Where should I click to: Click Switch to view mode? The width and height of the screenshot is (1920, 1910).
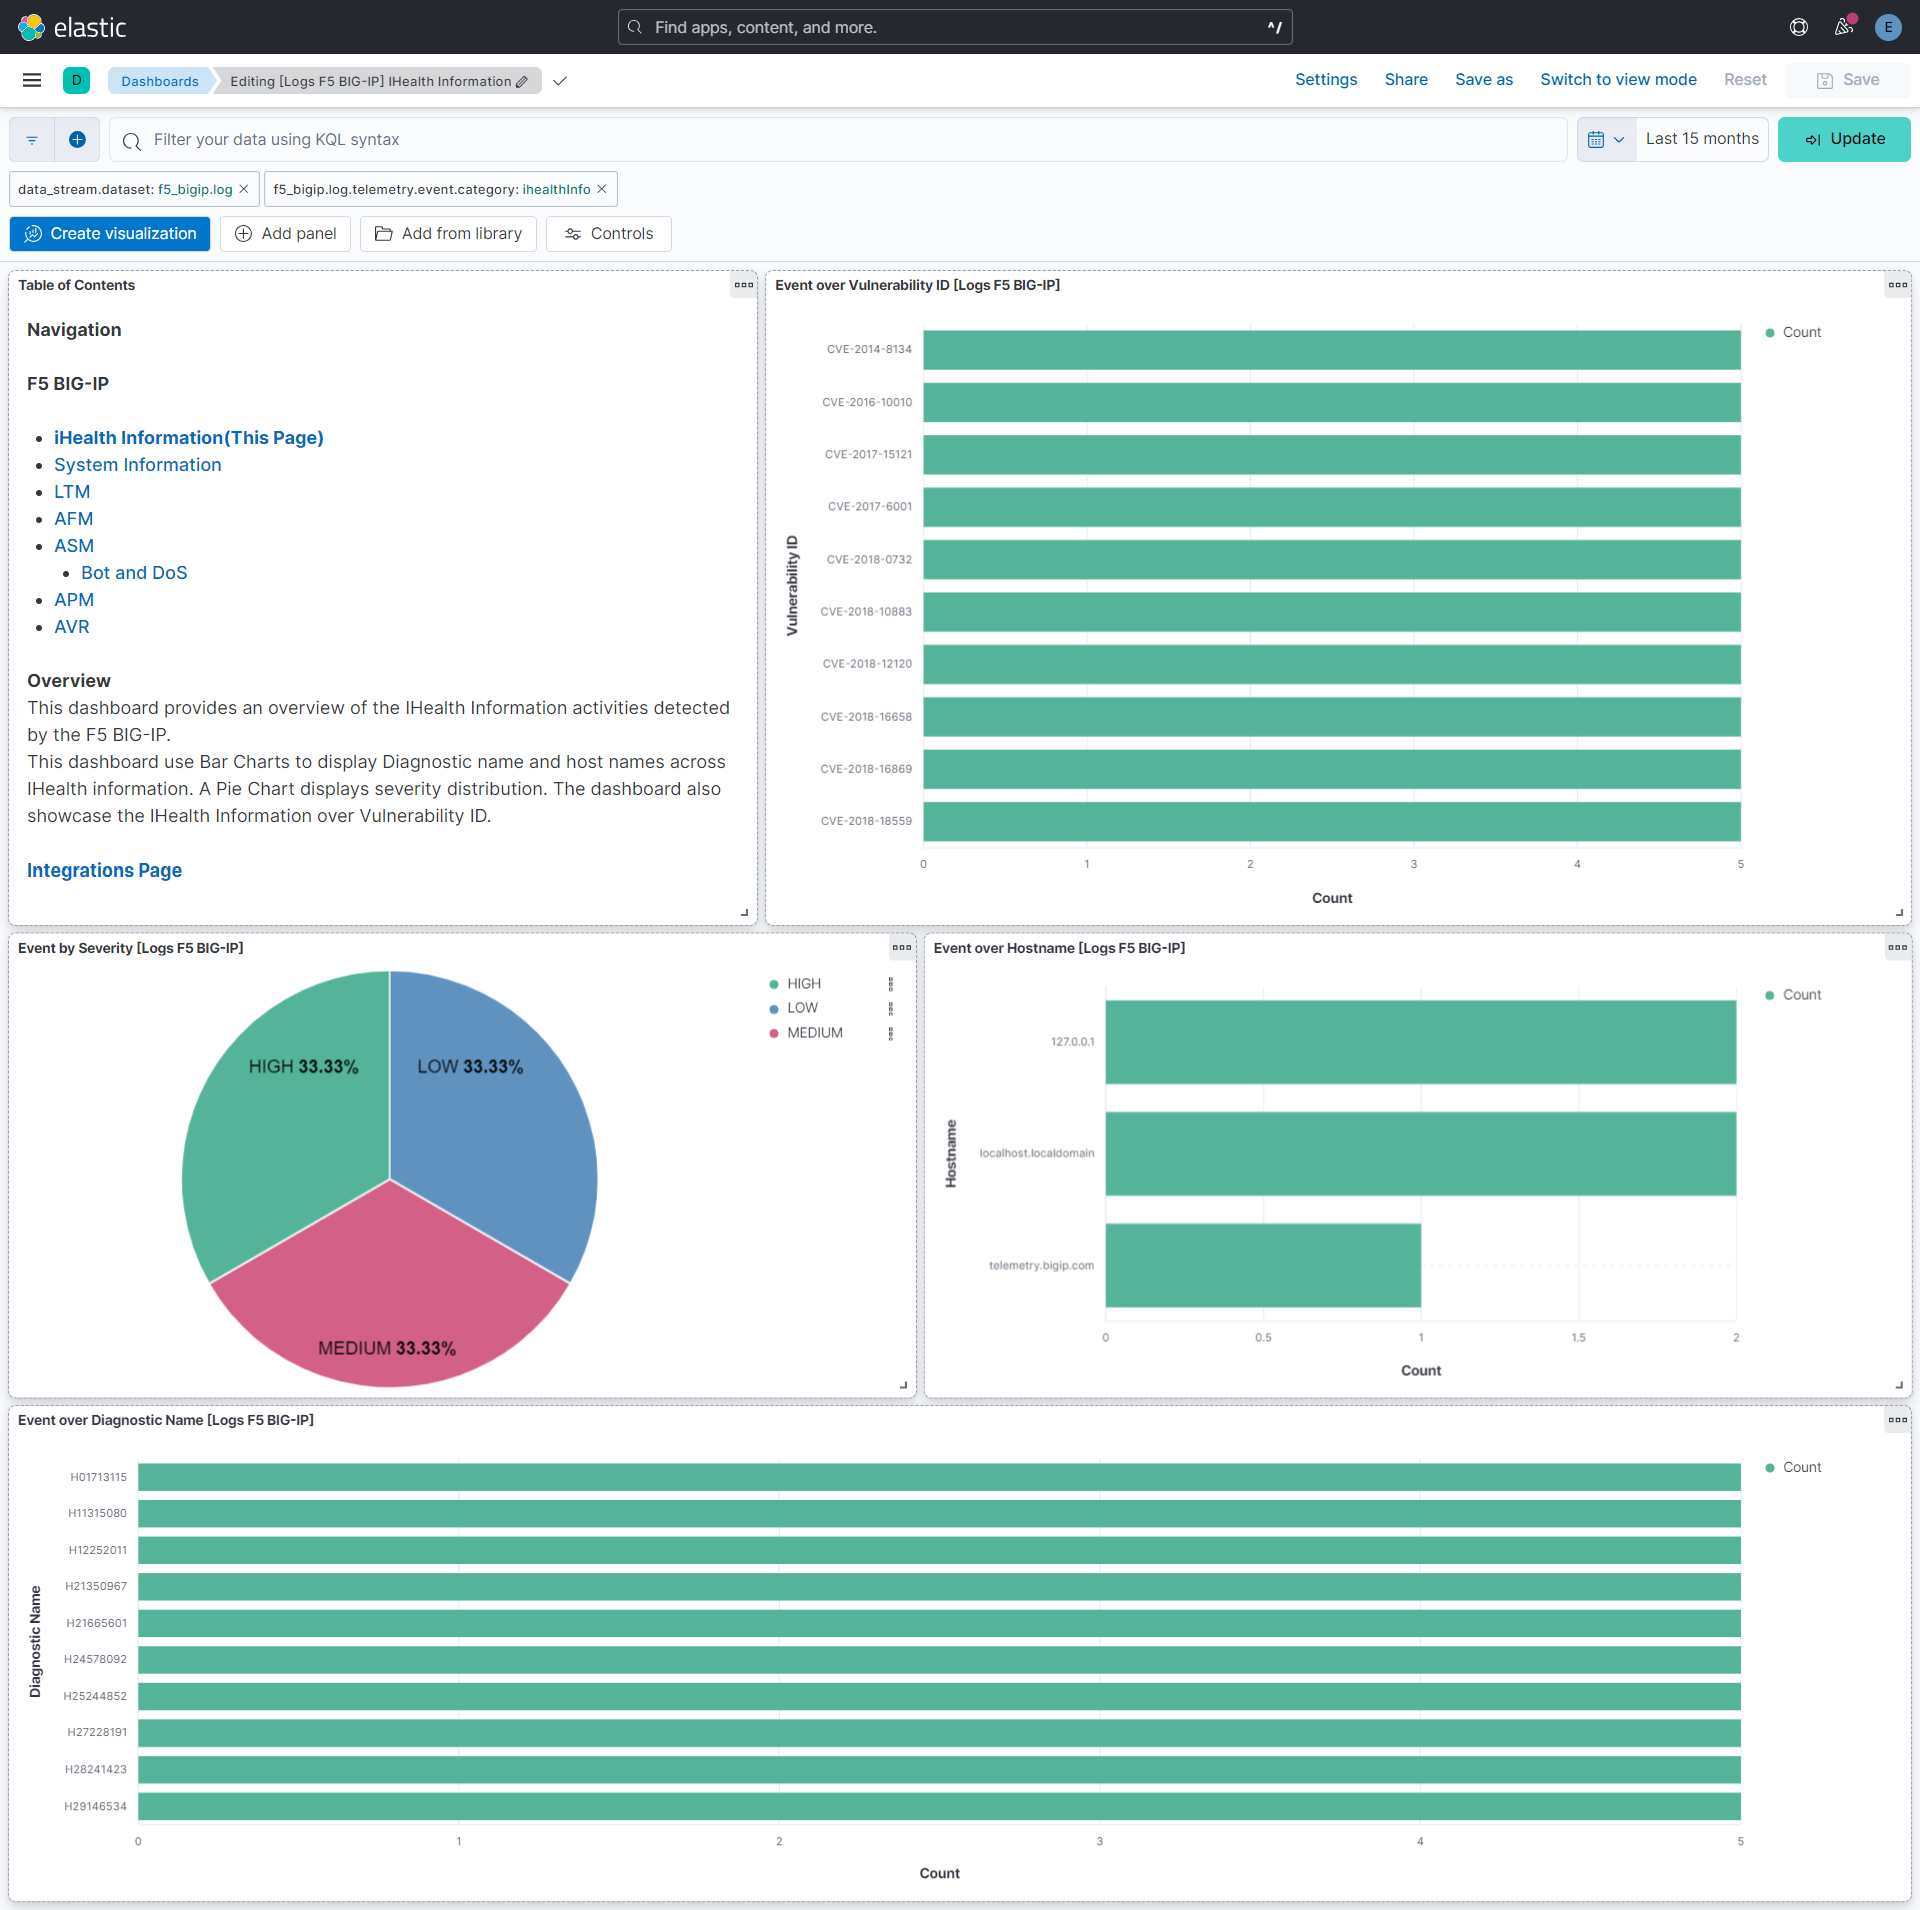click(x=1617, y=79)
